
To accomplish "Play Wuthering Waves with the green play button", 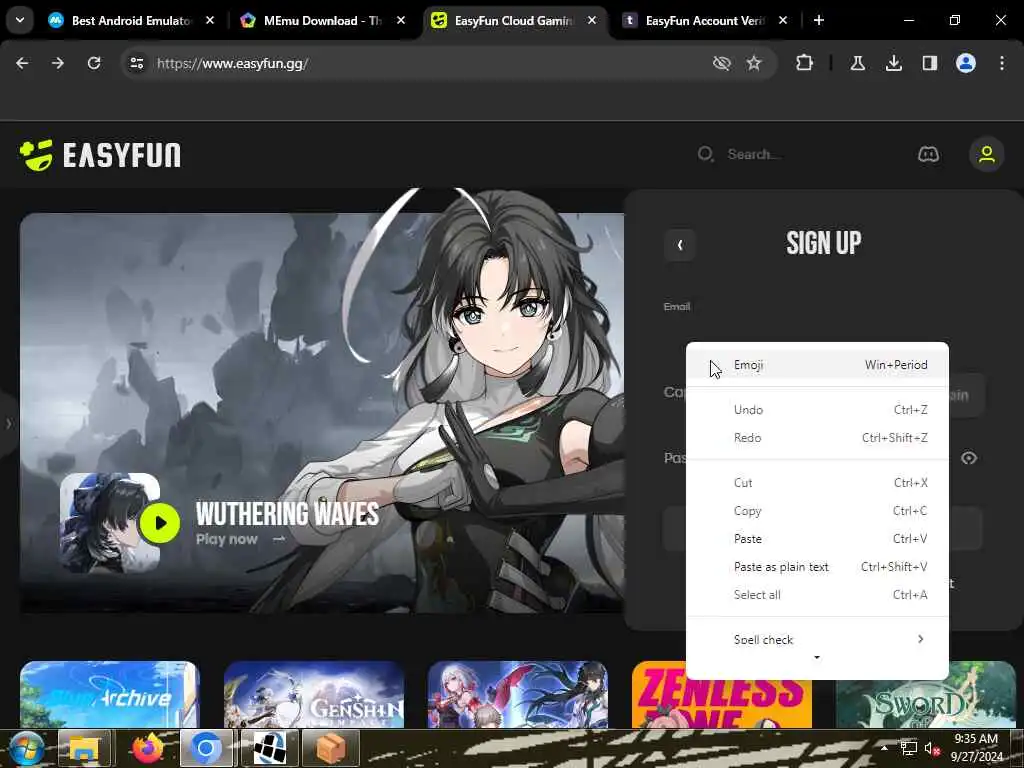I will point(159,523).
